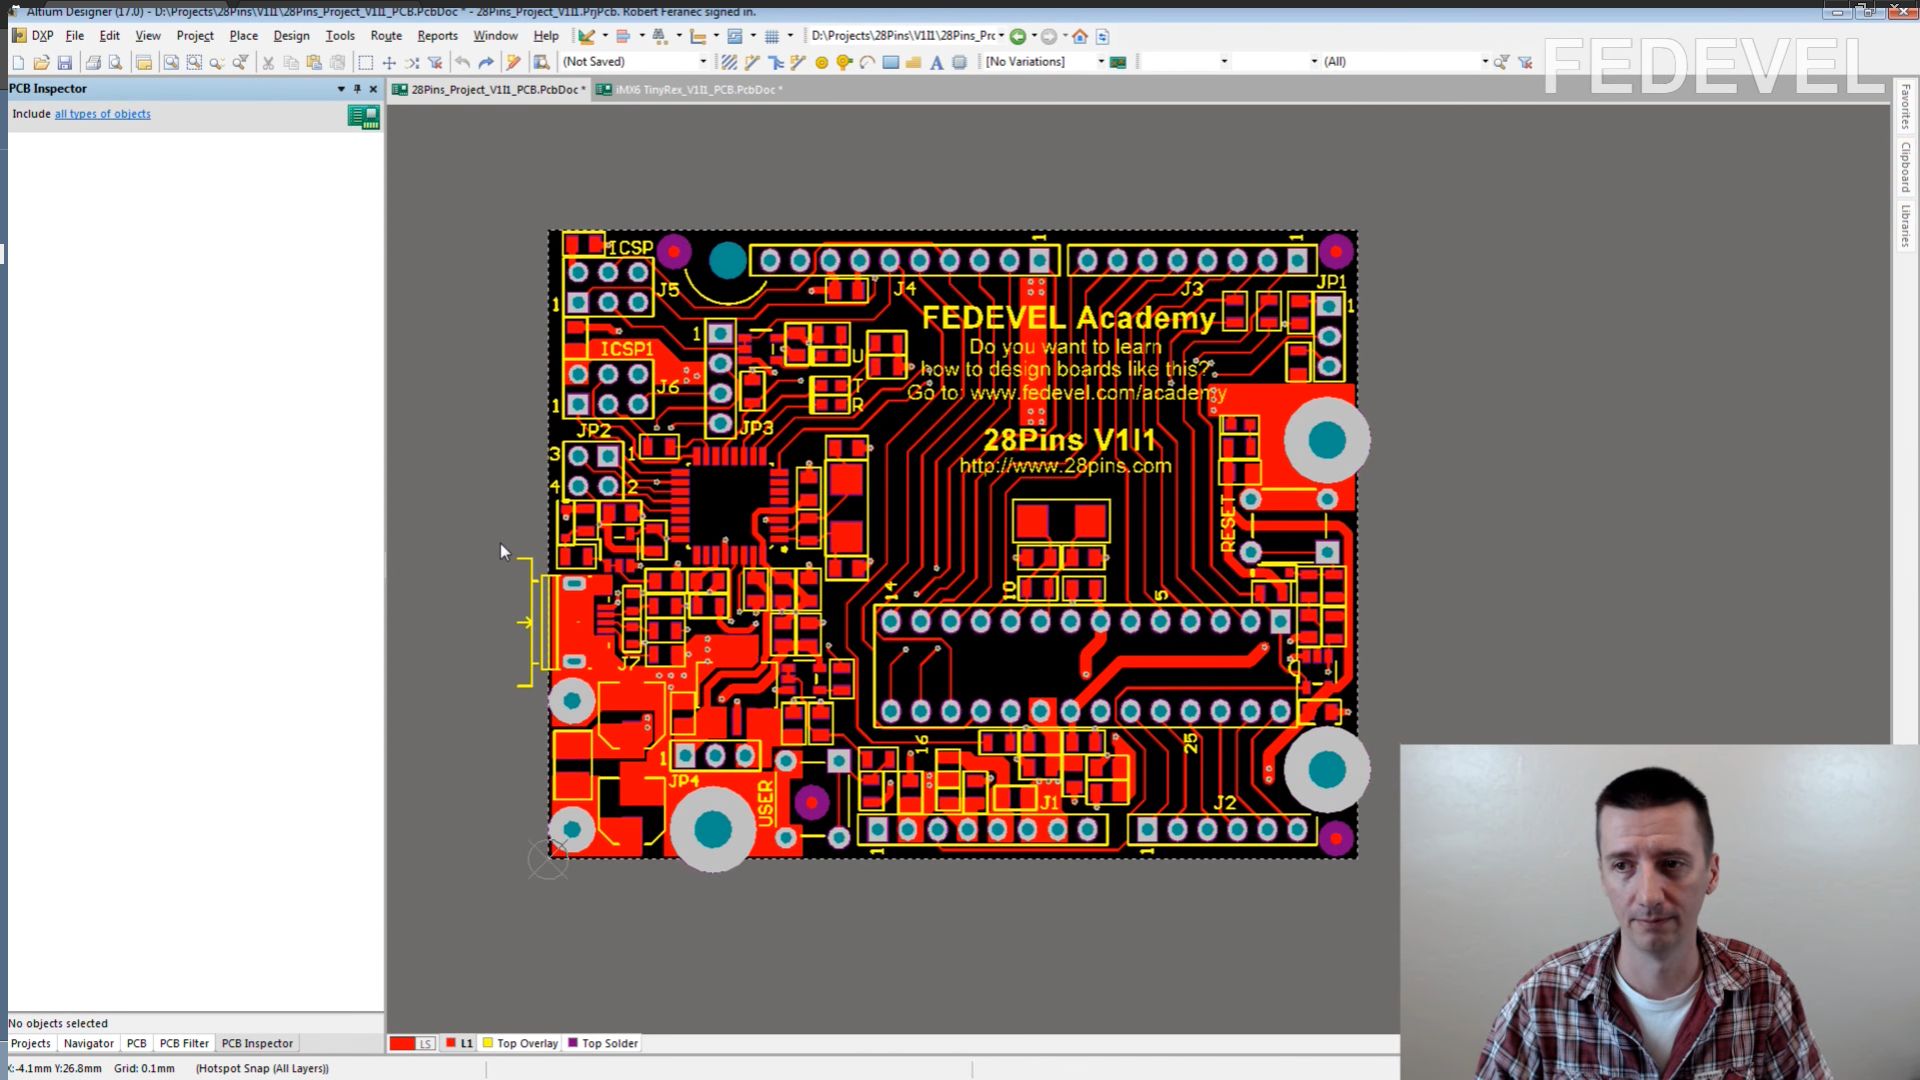Expand the Not Saved view dropdown

tap(703, 62)
